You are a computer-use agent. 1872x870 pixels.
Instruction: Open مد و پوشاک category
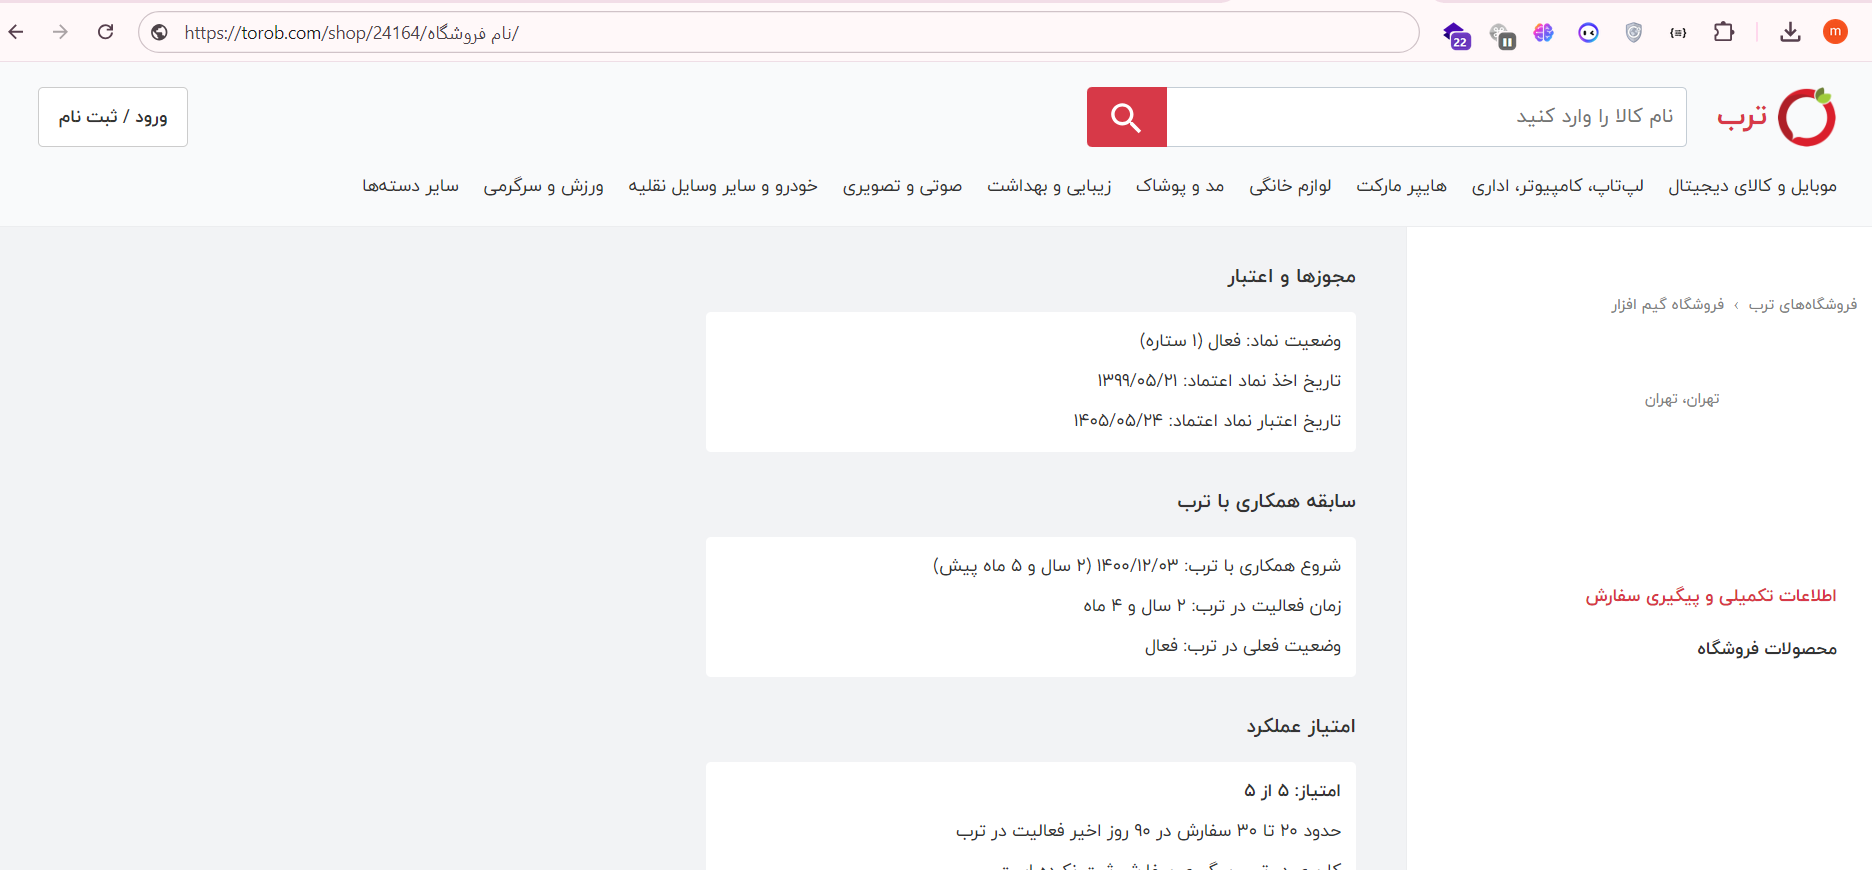point(1180,186)
